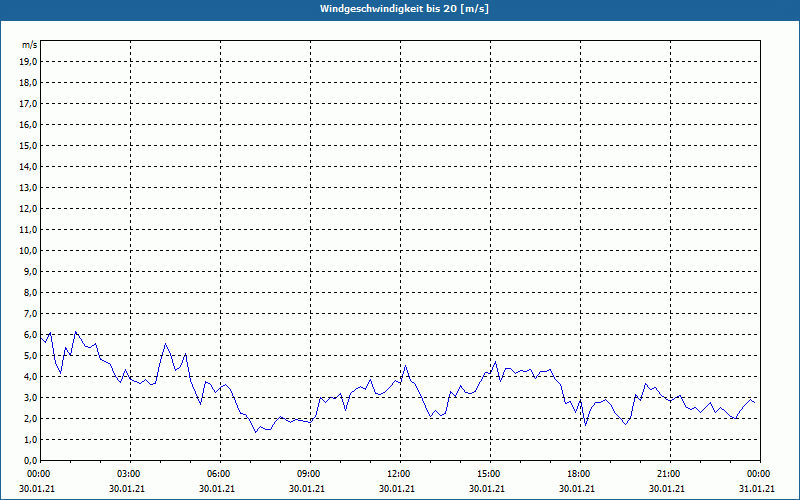Click the "09:00" time label

tap(310, 474)
